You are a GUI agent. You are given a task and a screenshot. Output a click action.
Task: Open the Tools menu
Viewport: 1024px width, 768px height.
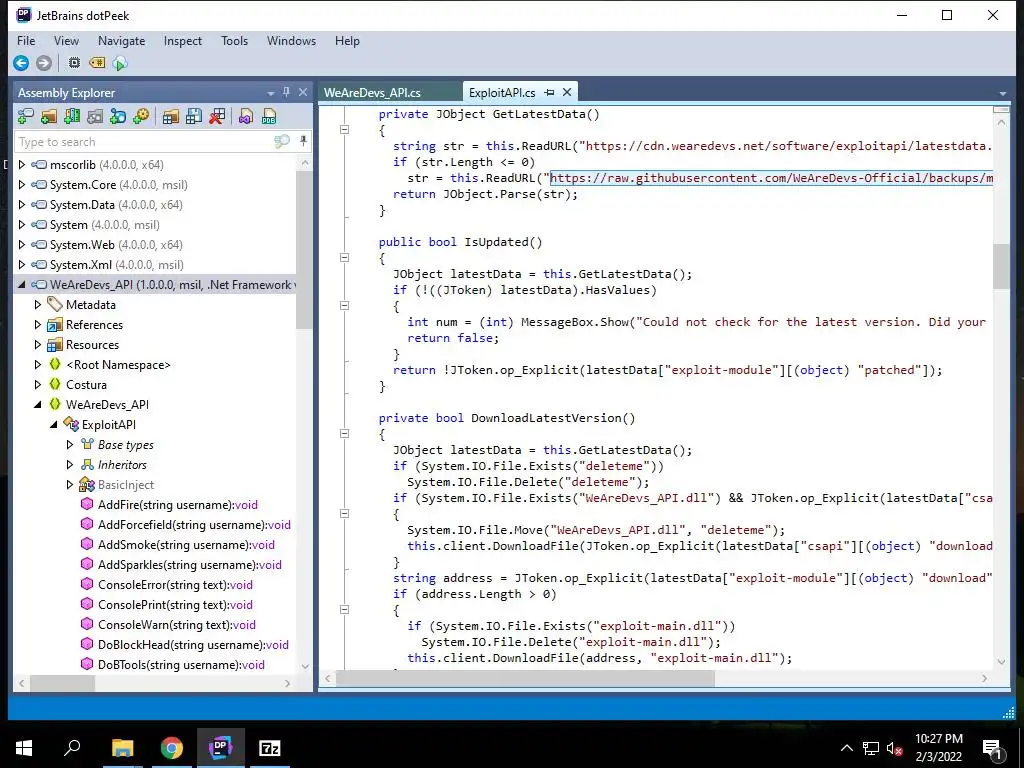234,40
